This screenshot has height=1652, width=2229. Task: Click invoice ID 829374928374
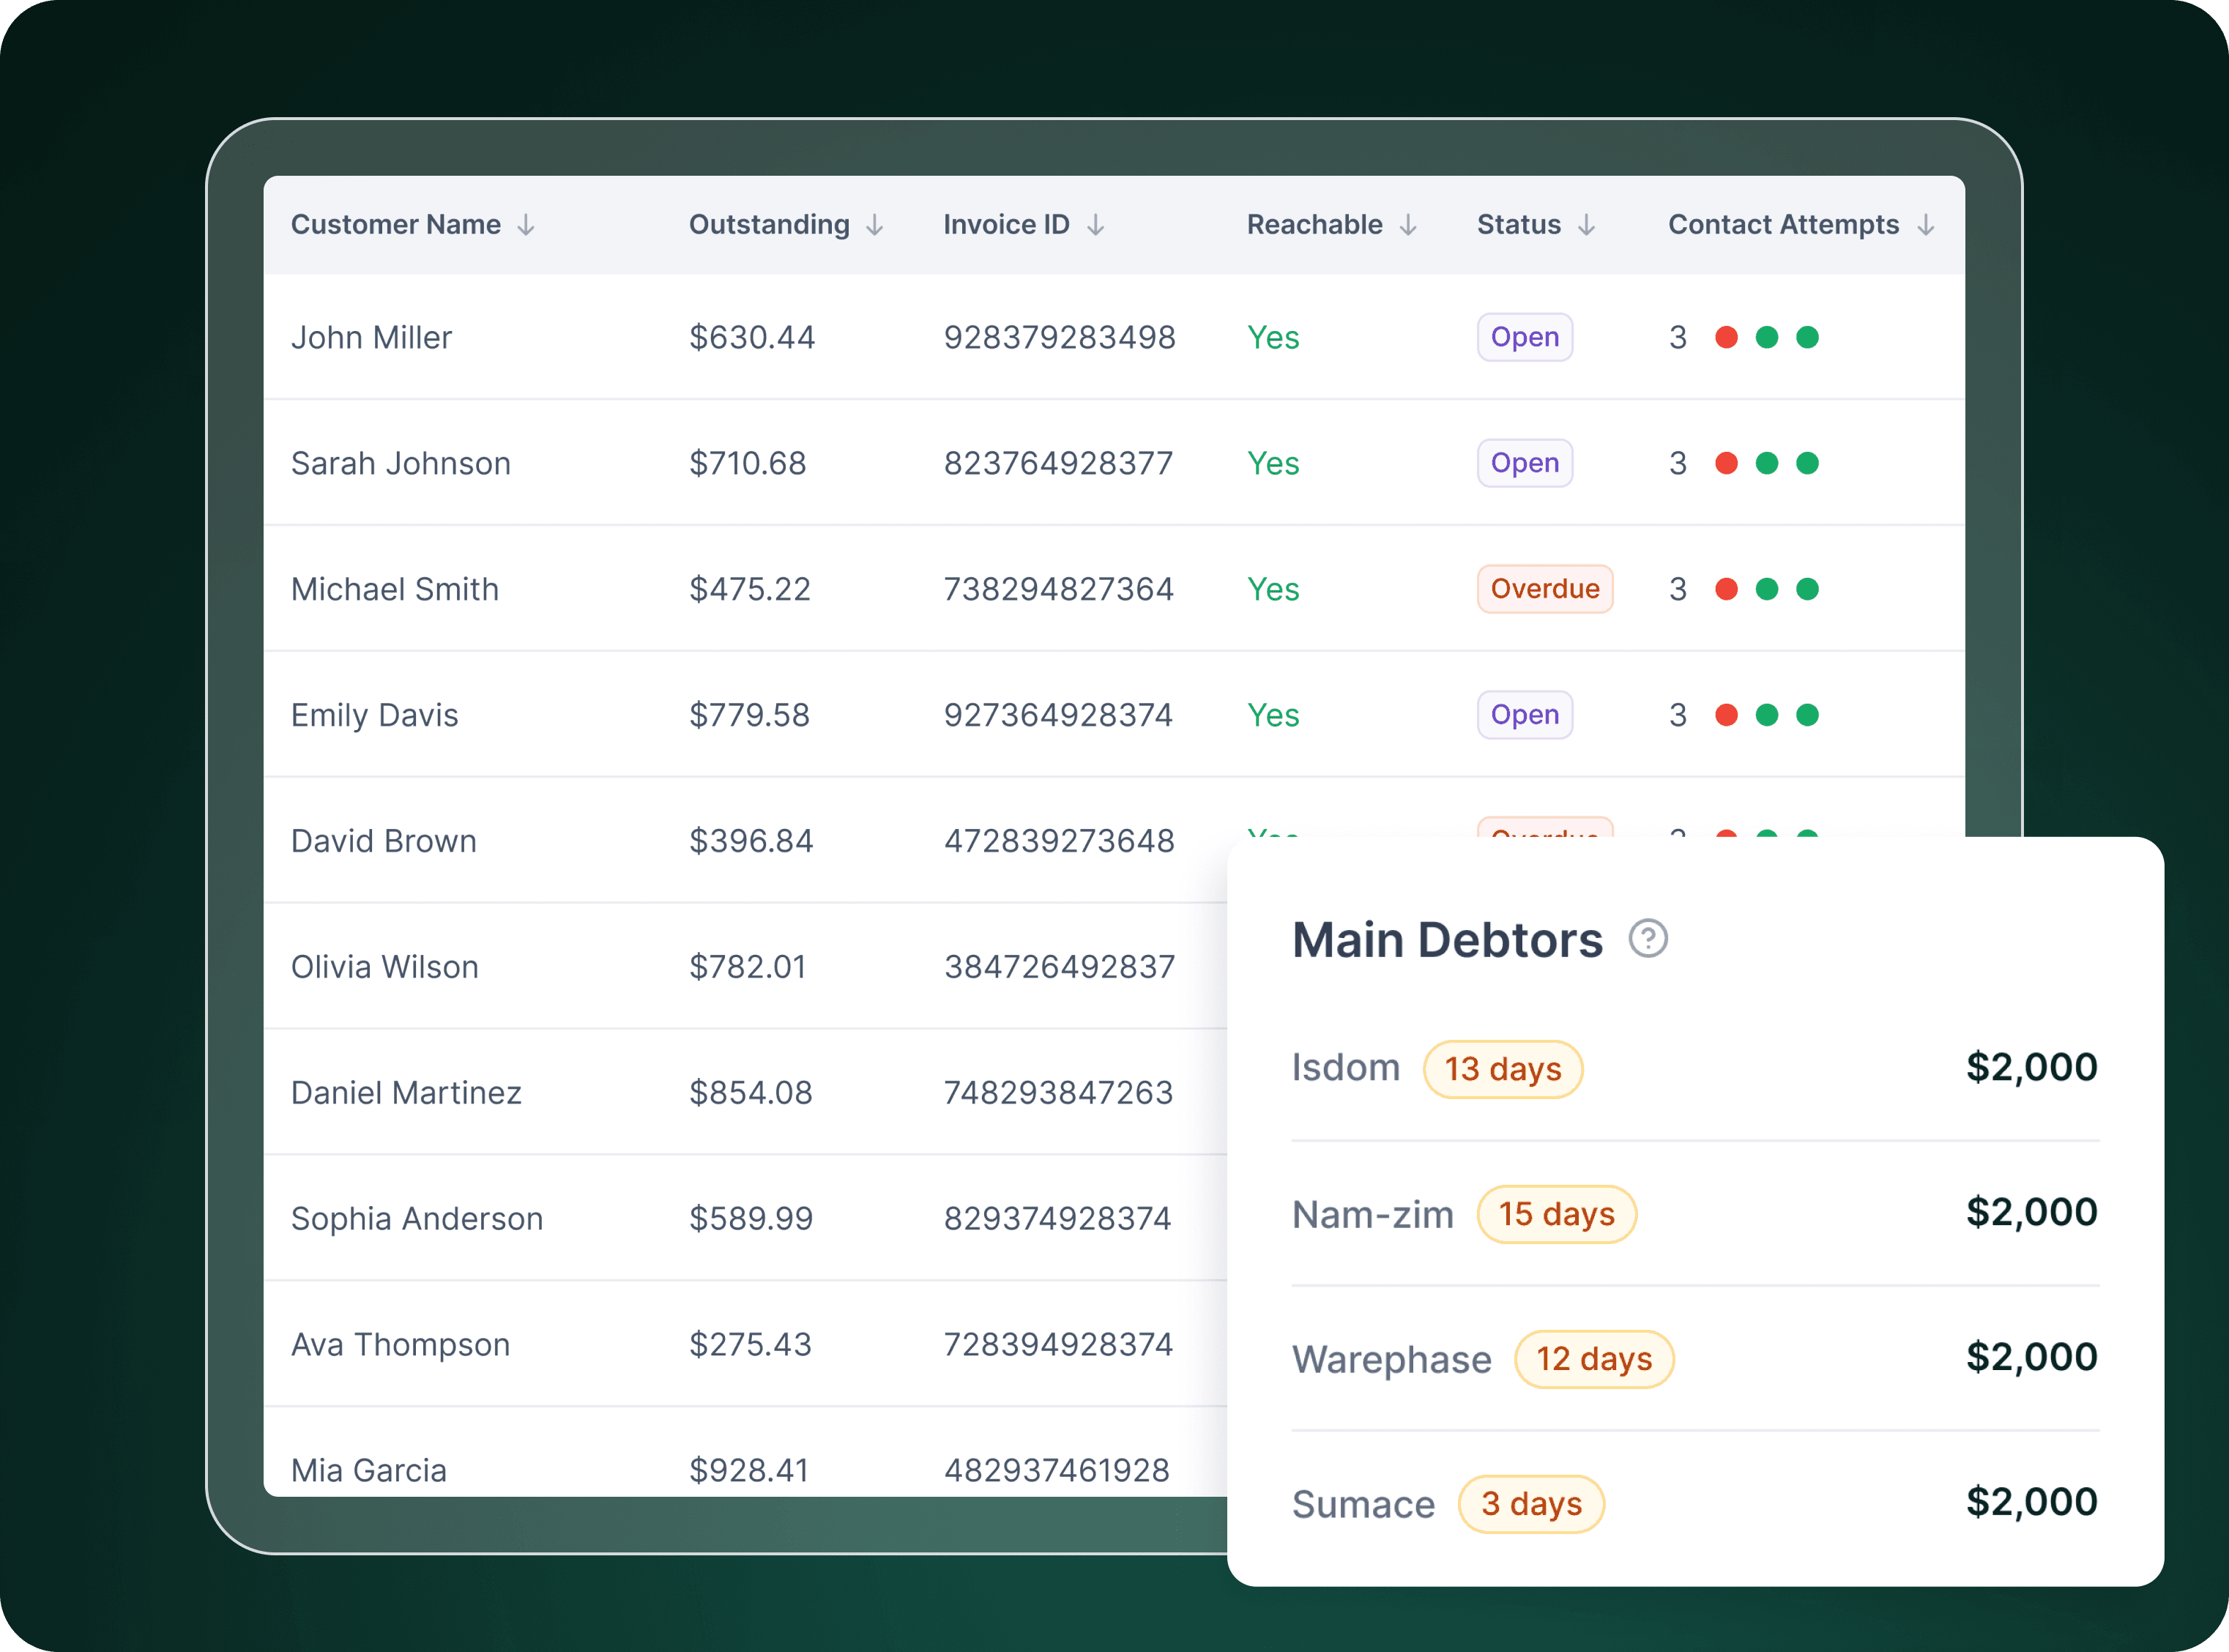(1058, 1220)
